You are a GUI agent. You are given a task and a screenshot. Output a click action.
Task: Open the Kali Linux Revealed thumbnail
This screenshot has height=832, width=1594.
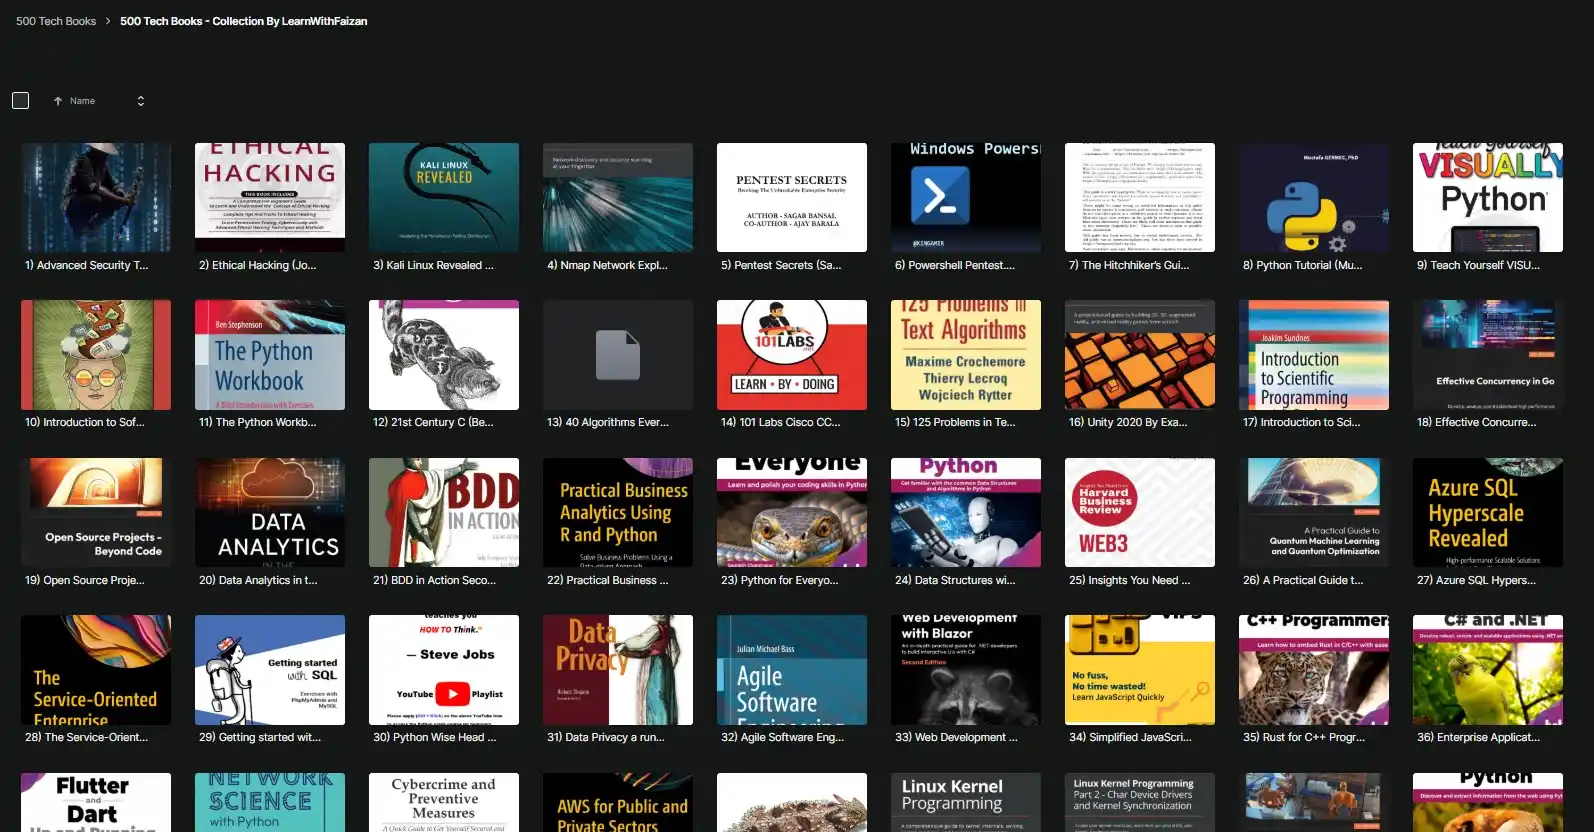click(444, 197)
